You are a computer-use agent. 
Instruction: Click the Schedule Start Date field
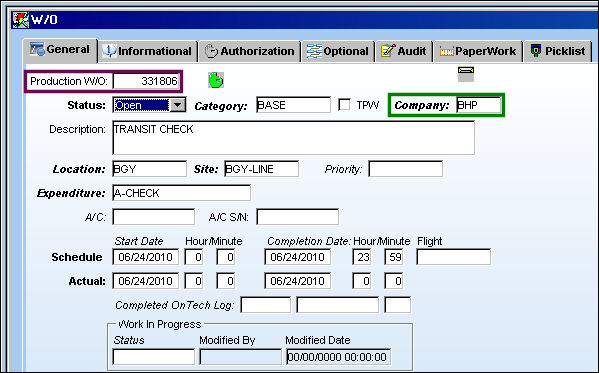(x=146, y=257)
